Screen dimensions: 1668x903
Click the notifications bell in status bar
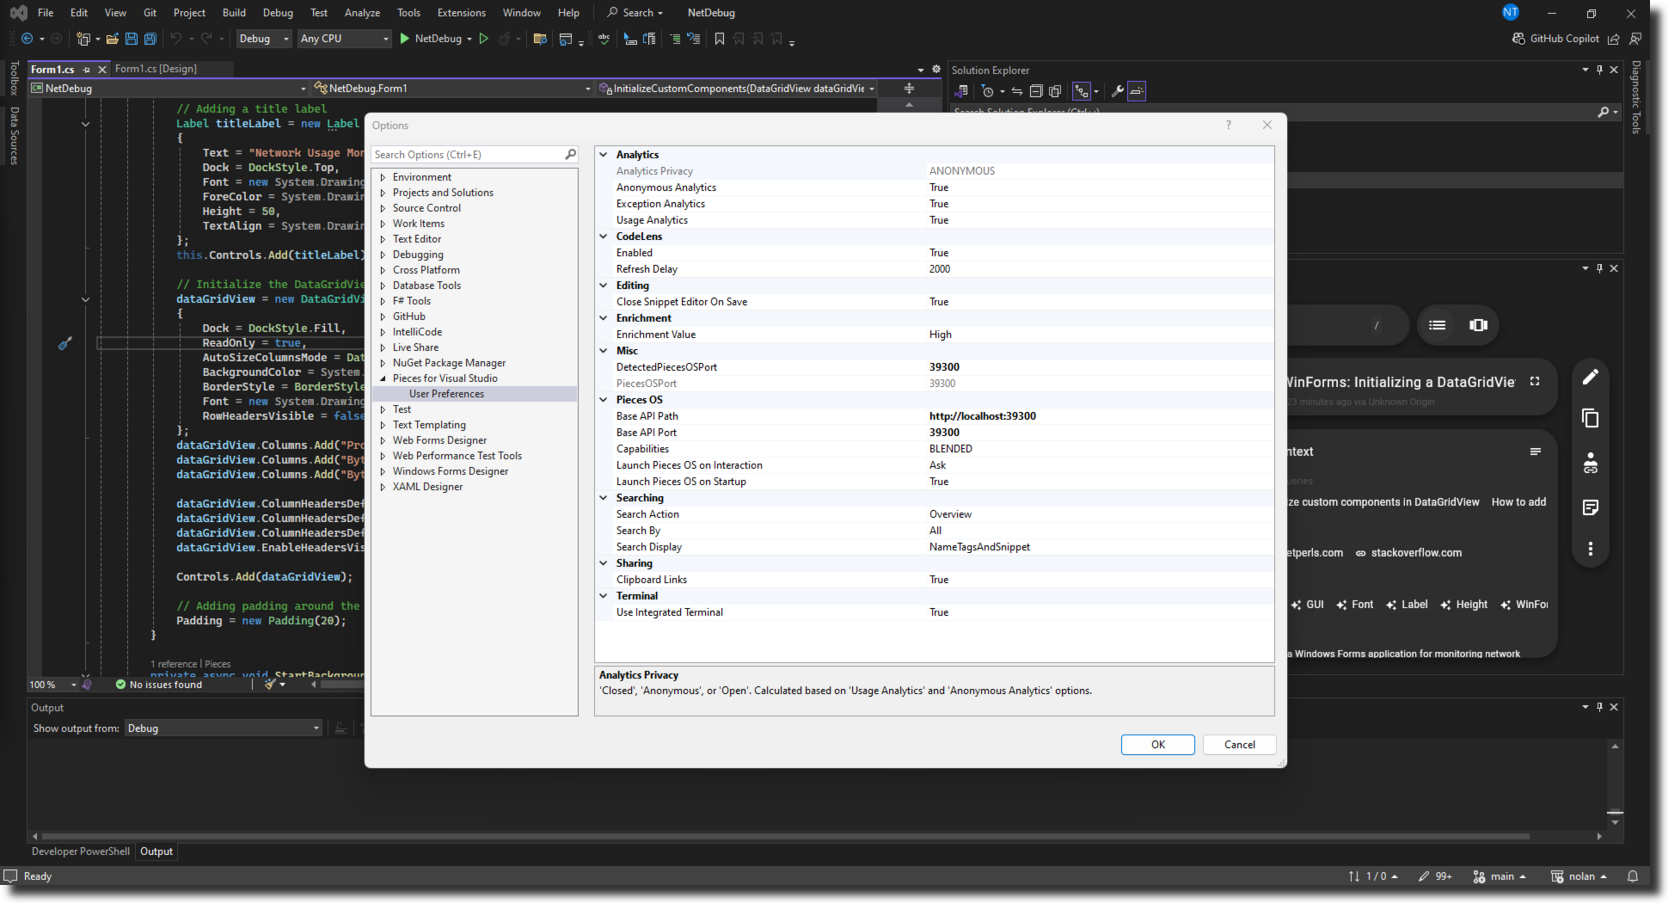point(1633,876)
